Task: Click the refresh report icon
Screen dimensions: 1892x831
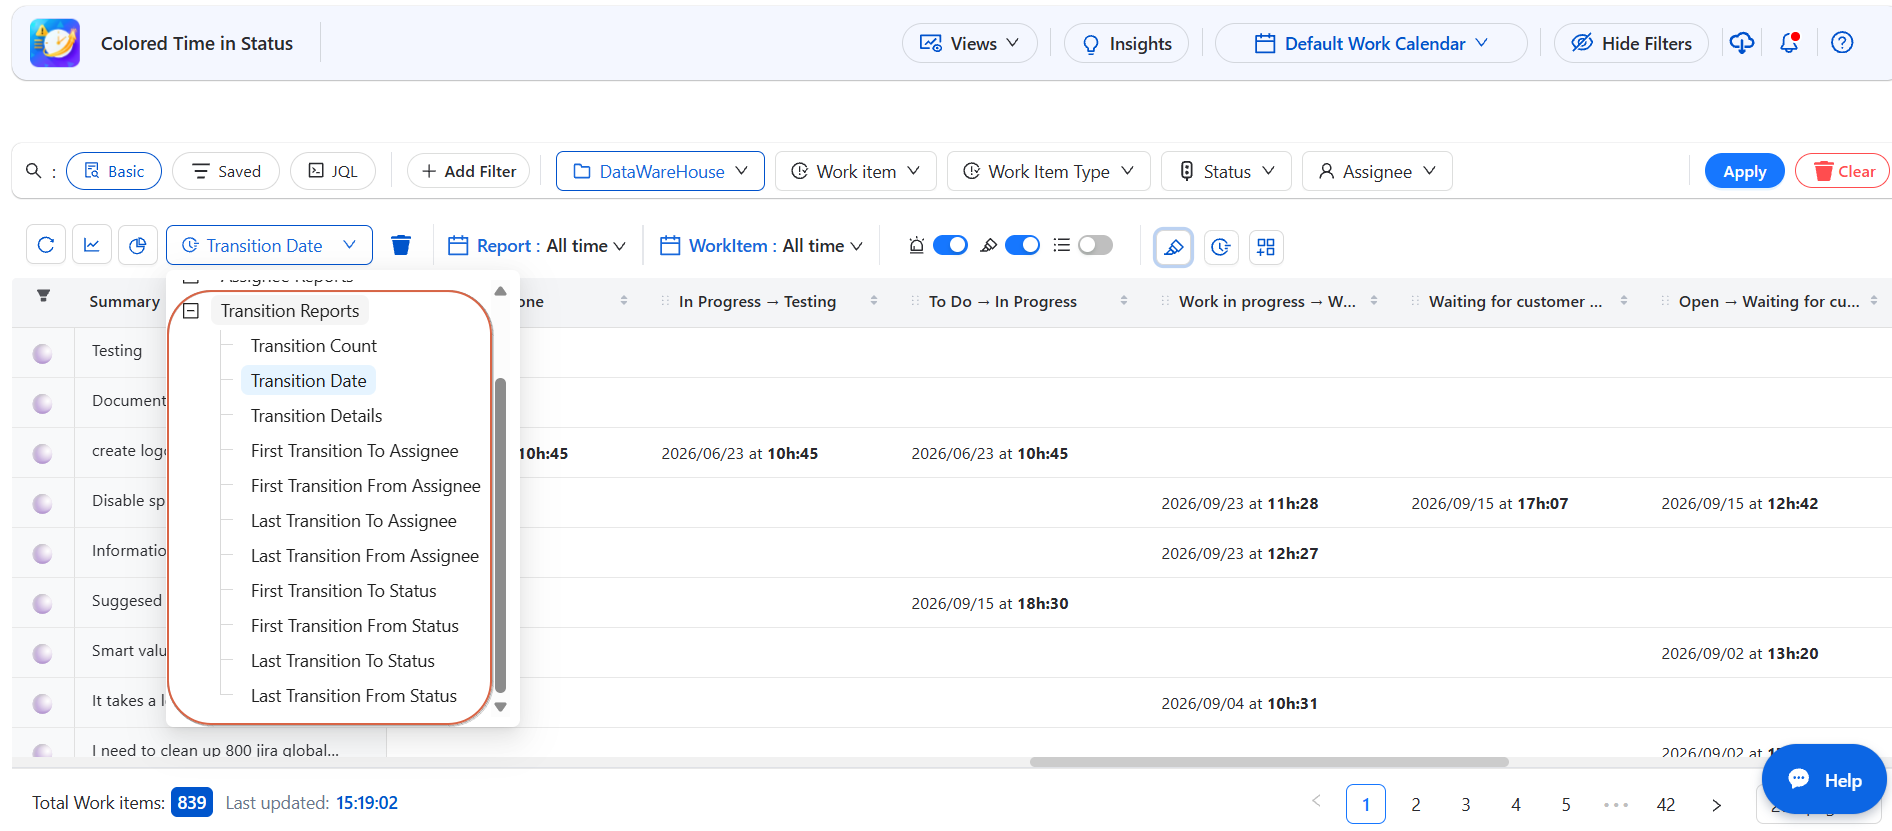Action: click(x=46, y=245)
